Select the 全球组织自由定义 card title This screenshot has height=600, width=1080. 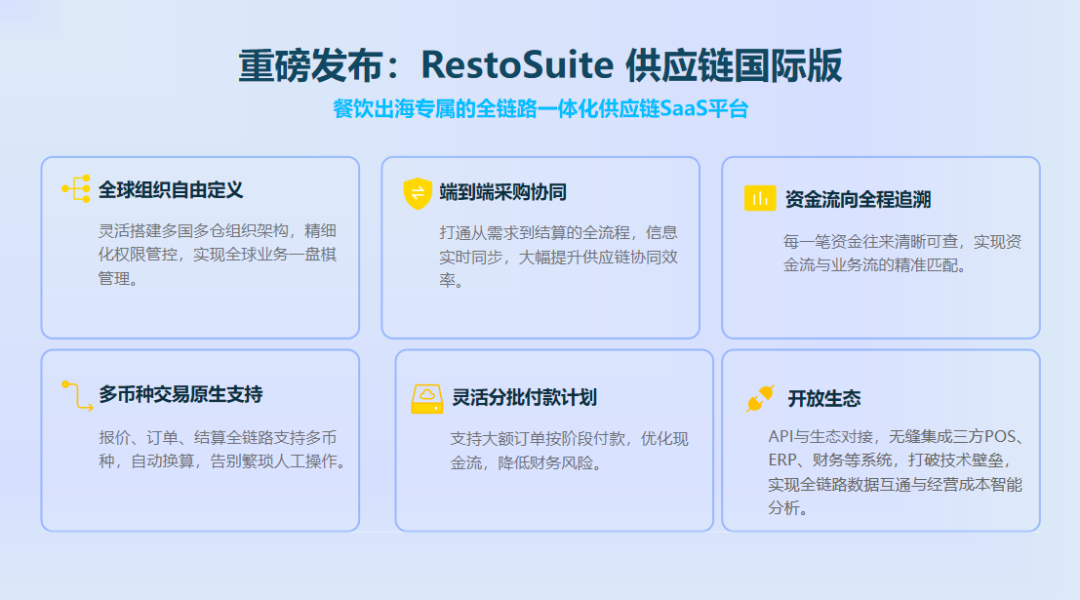(x=170, y=190)
